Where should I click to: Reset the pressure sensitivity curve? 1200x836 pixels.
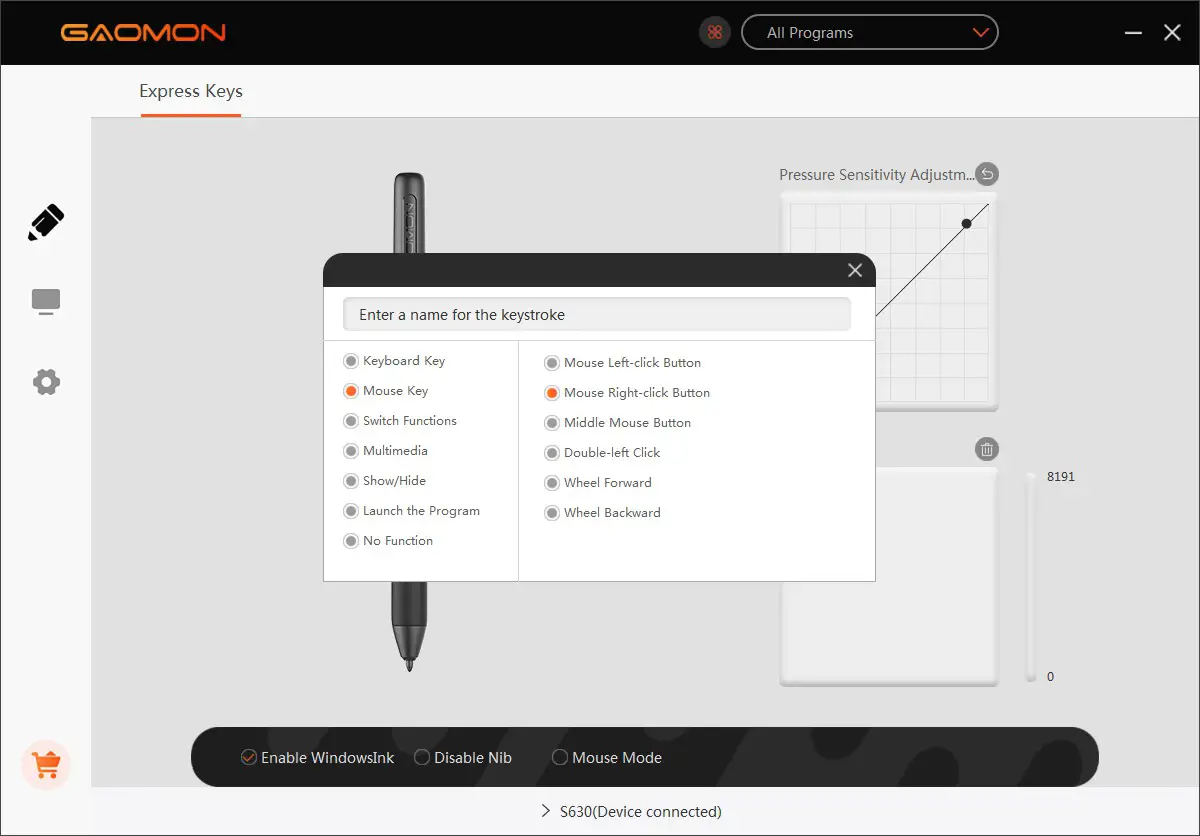click(987, 174)
